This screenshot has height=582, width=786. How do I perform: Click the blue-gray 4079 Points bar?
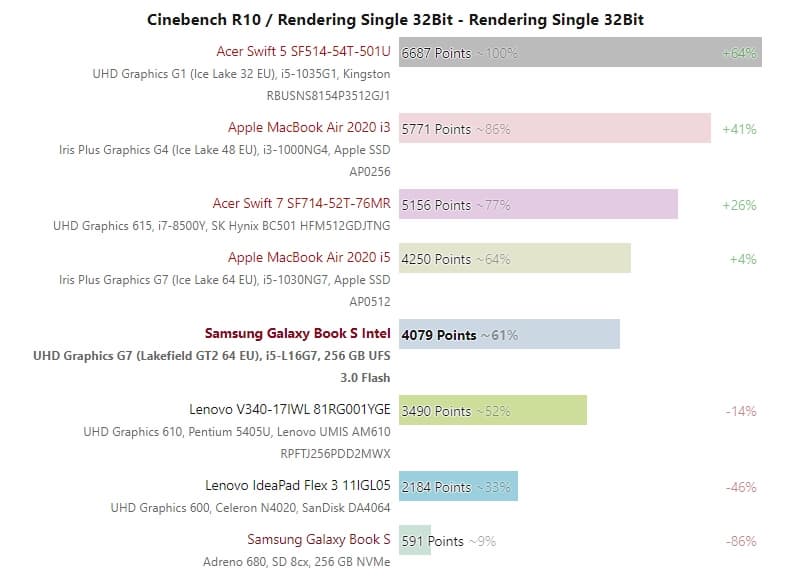point(509,334)
